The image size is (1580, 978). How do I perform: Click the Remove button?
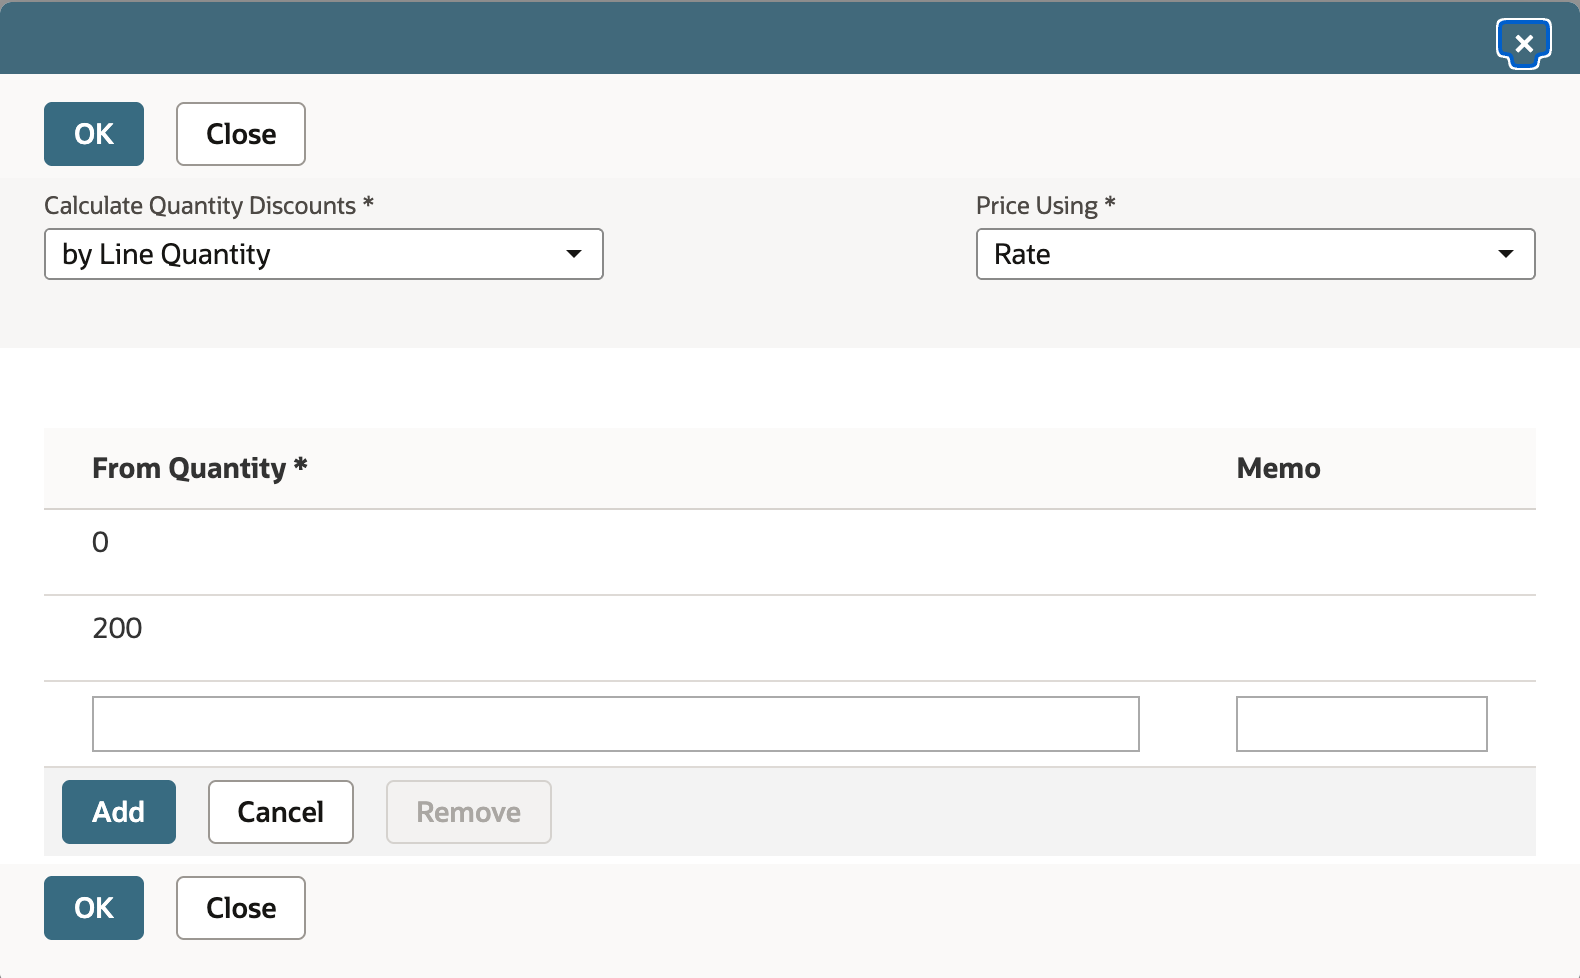(469, 812)
